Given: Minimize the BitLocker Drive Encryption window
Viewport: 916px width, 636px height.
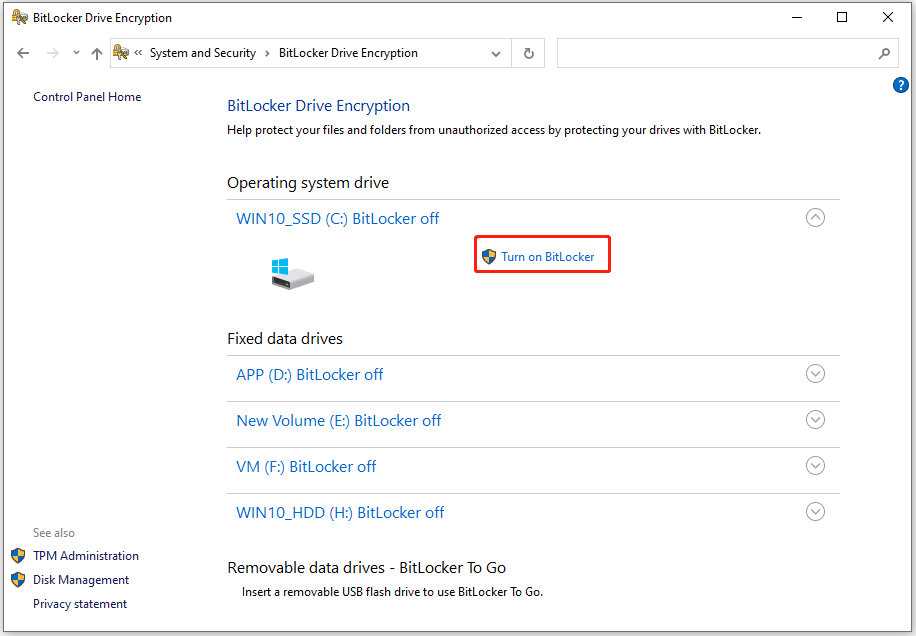Looking at the screenshot, I should click(x=797, y=18).
